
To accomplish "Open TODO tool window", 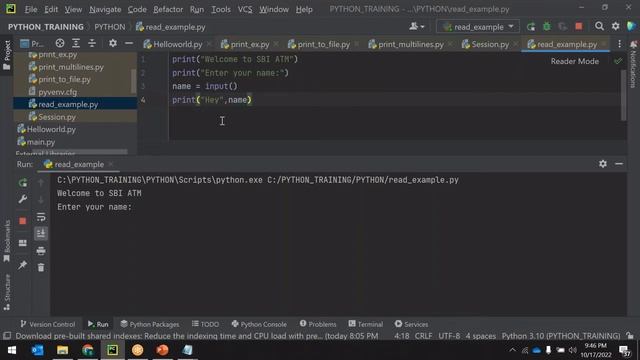I will point(205,324).
